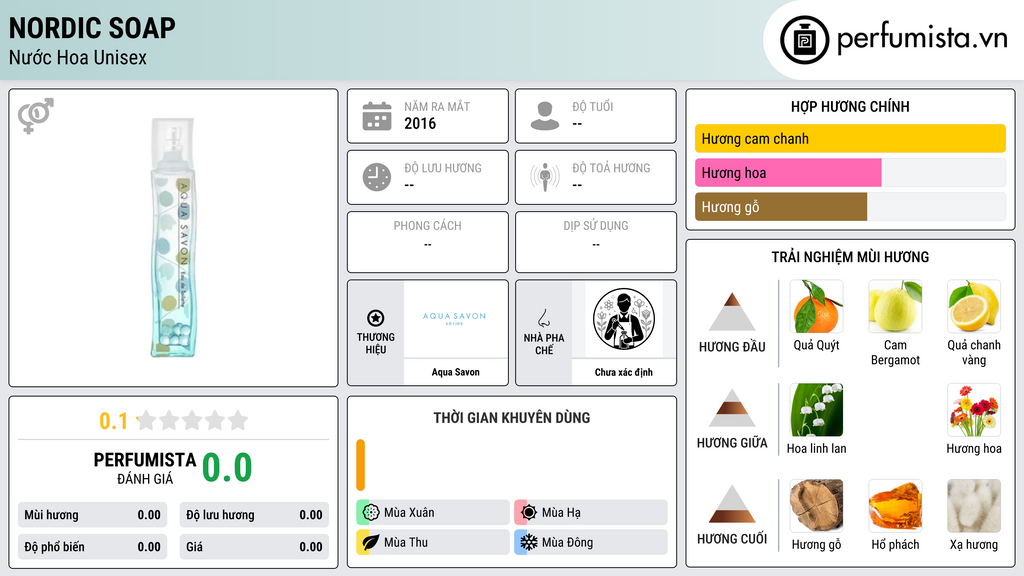Click the Mùa Thu season button
The height and width of the screenshot is (576, 1024).
click(x=433, y=542)
